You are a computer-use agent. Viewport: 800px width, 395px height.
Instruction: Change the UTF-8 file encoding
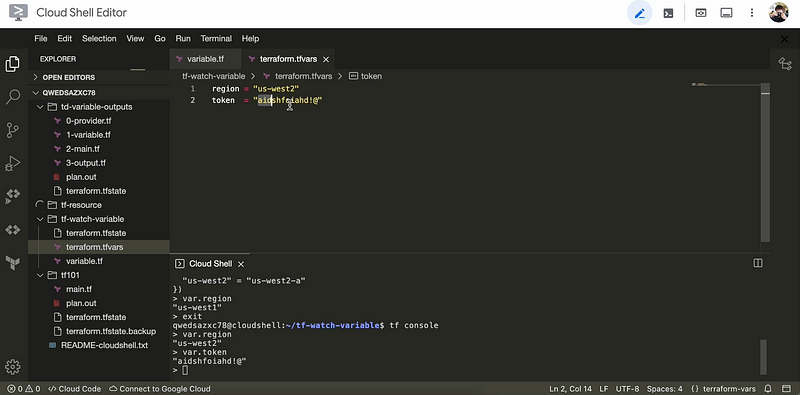coord(628,389)
